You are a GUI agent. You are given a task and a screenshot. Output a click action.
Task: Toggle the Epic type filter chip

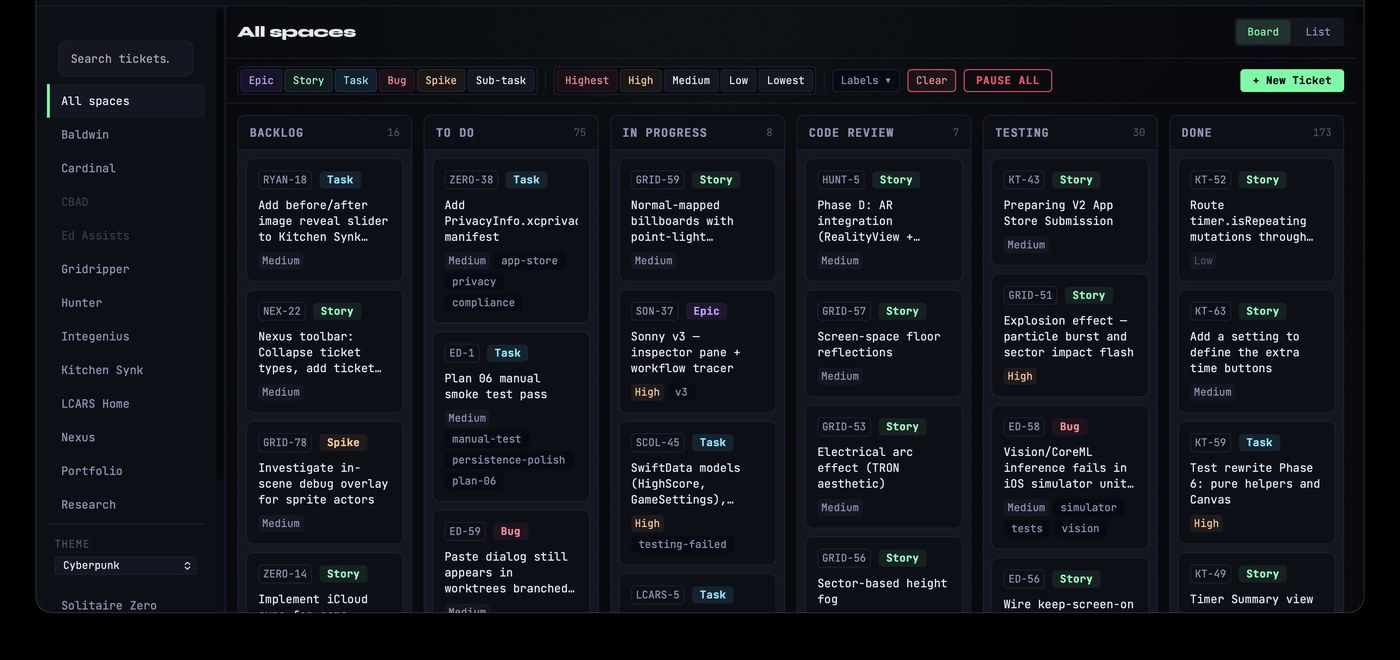click(261, 81)
